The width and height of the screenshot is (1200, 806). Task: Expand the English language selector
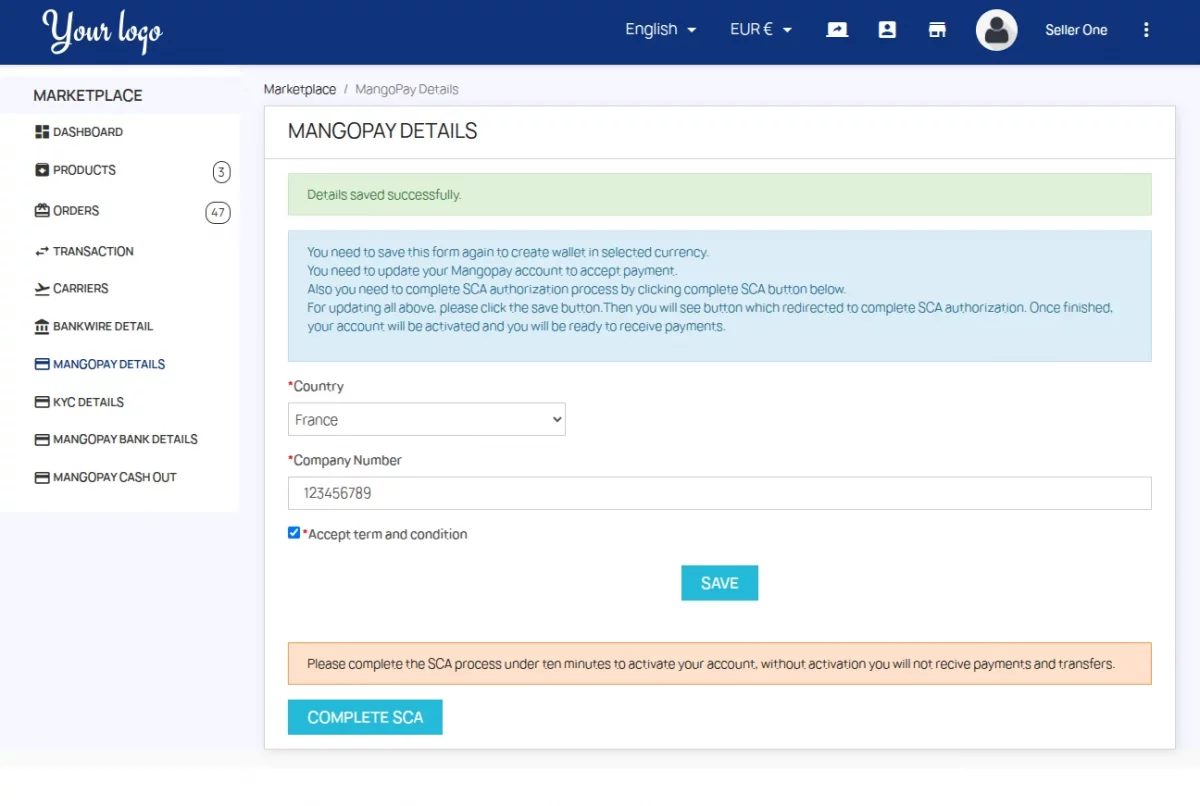(x=659, y=29)
